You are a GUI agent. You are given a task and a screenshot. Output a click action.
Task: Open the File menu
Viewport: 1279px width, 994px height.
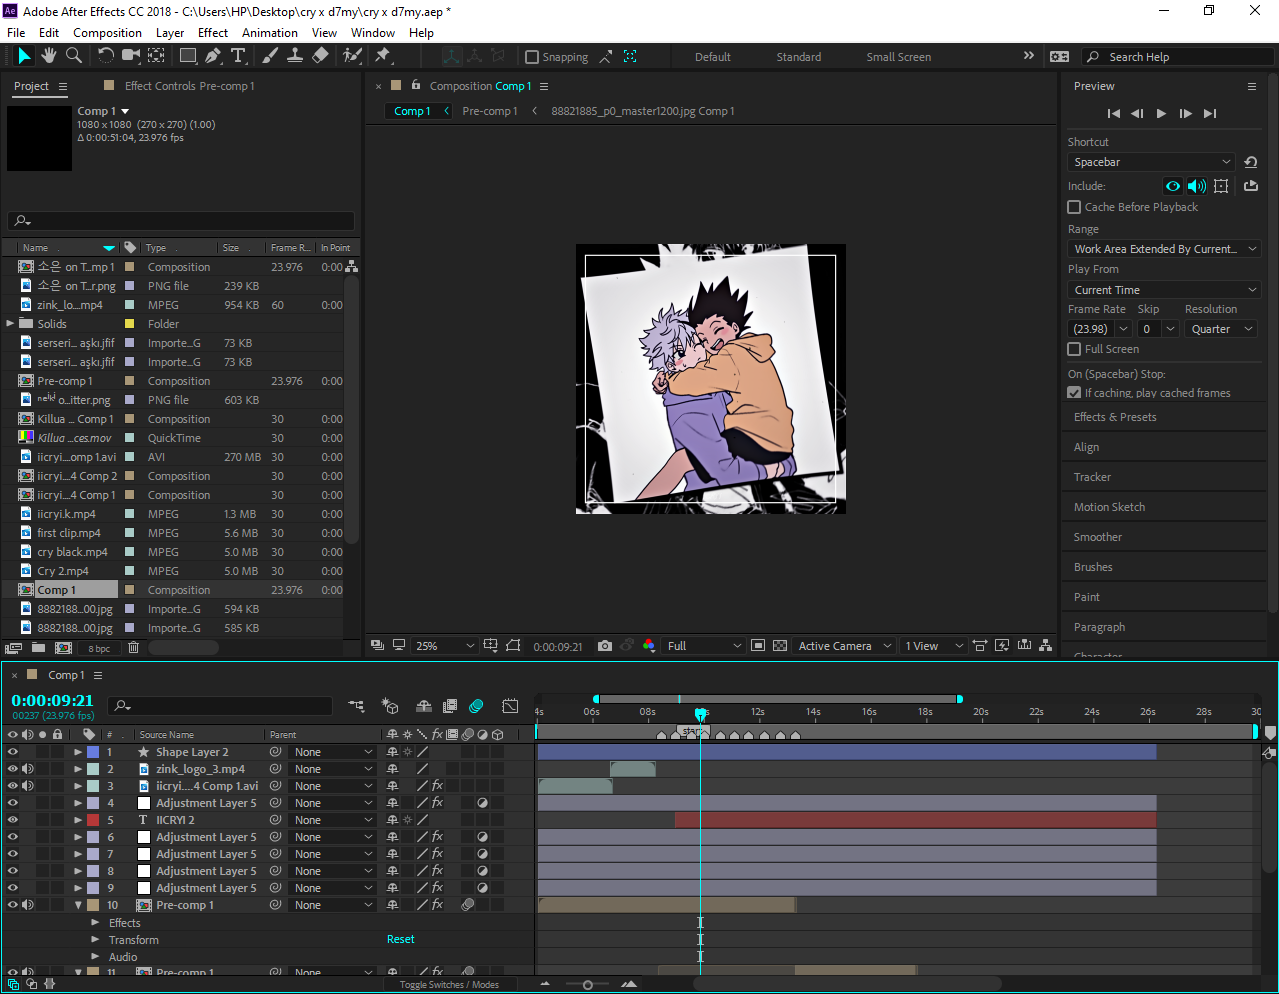(16, 33)
